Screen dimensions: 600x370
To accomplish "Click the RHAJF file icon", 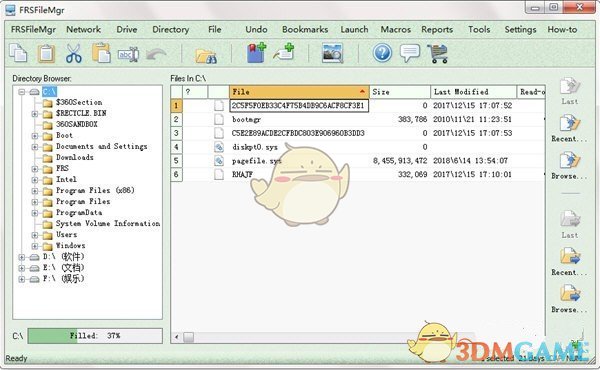I will 219,174.
